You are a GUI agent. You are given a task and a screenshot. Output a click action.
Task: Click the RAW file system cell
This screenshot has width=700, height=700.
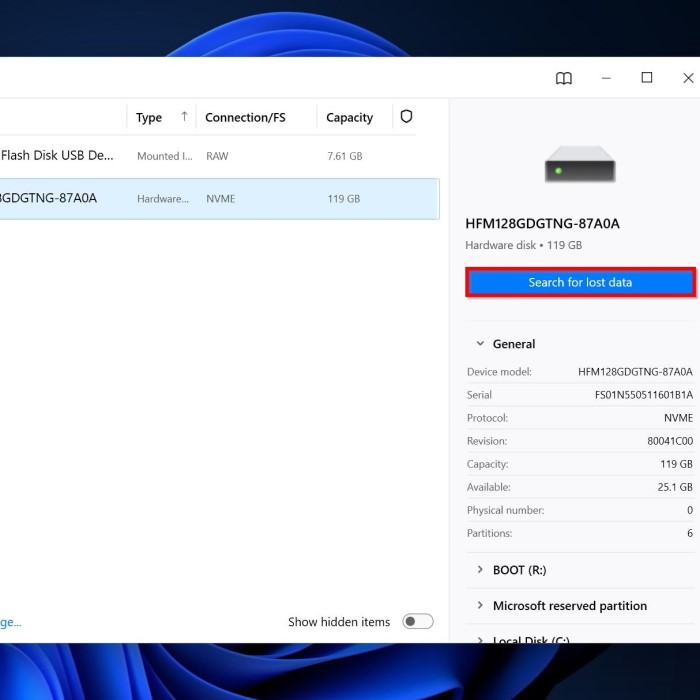217,156
